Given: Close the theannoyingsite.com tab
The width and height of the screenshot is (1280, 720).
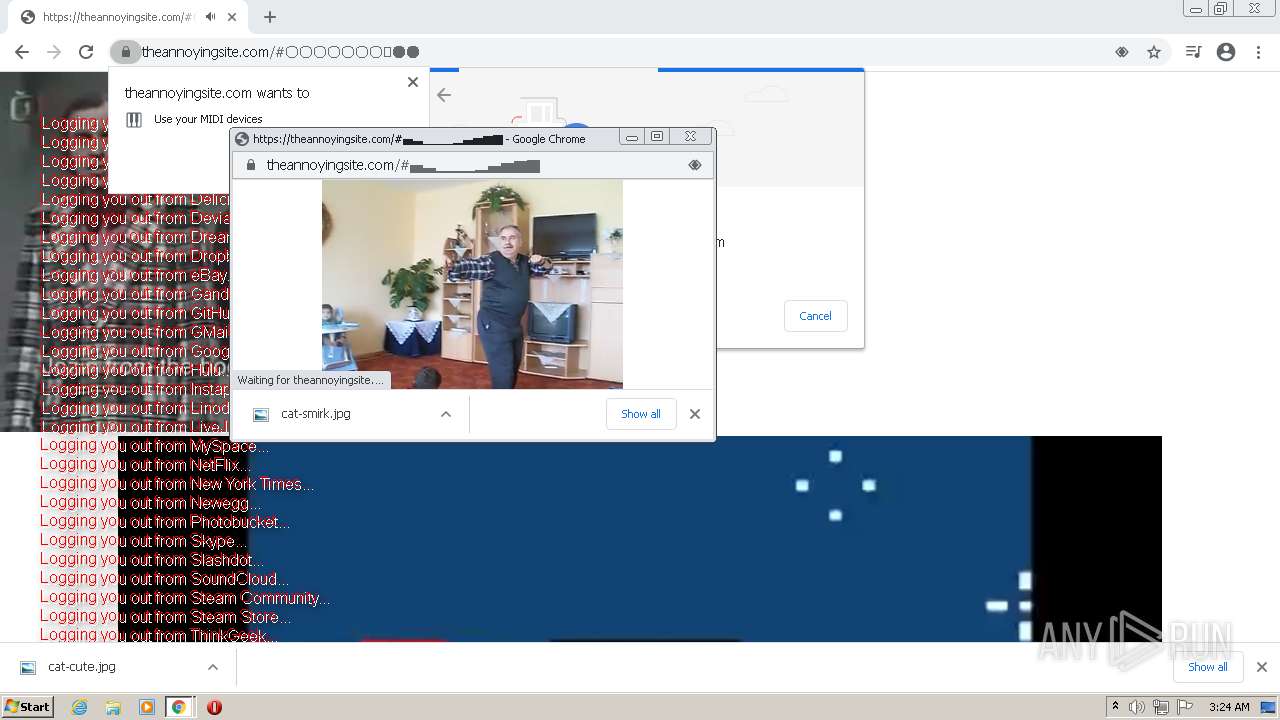Looking at the screenshot, I should pyautogui.click(x=232, y=17).
